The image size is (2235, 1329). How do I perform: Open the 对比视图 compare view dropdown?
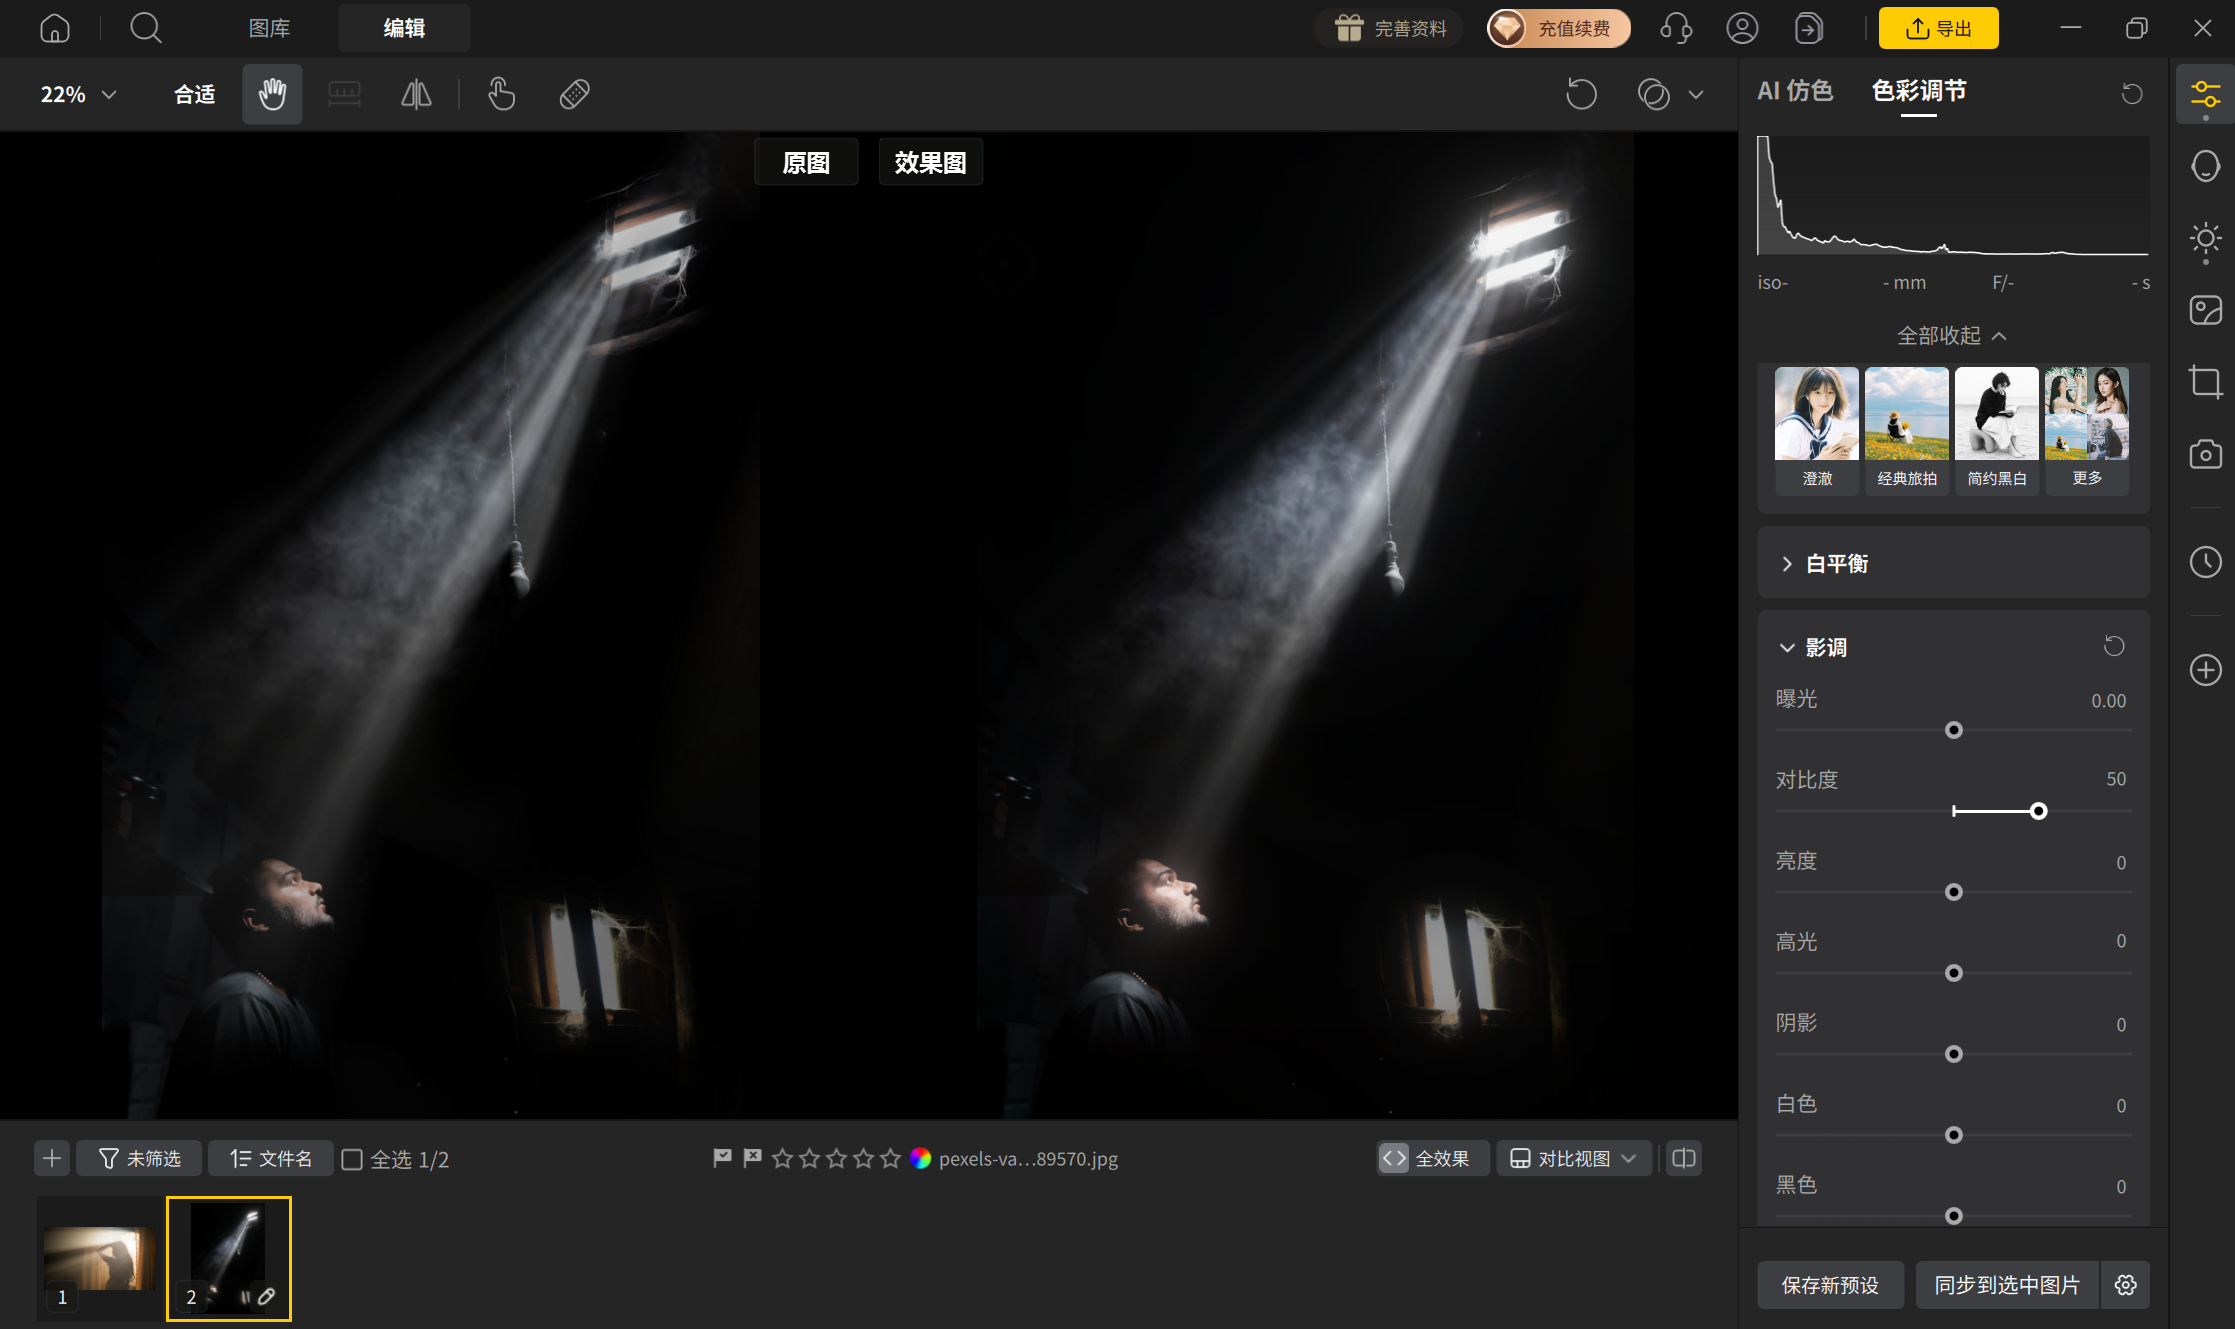pyautogui.click(x=1573, y=1159)
